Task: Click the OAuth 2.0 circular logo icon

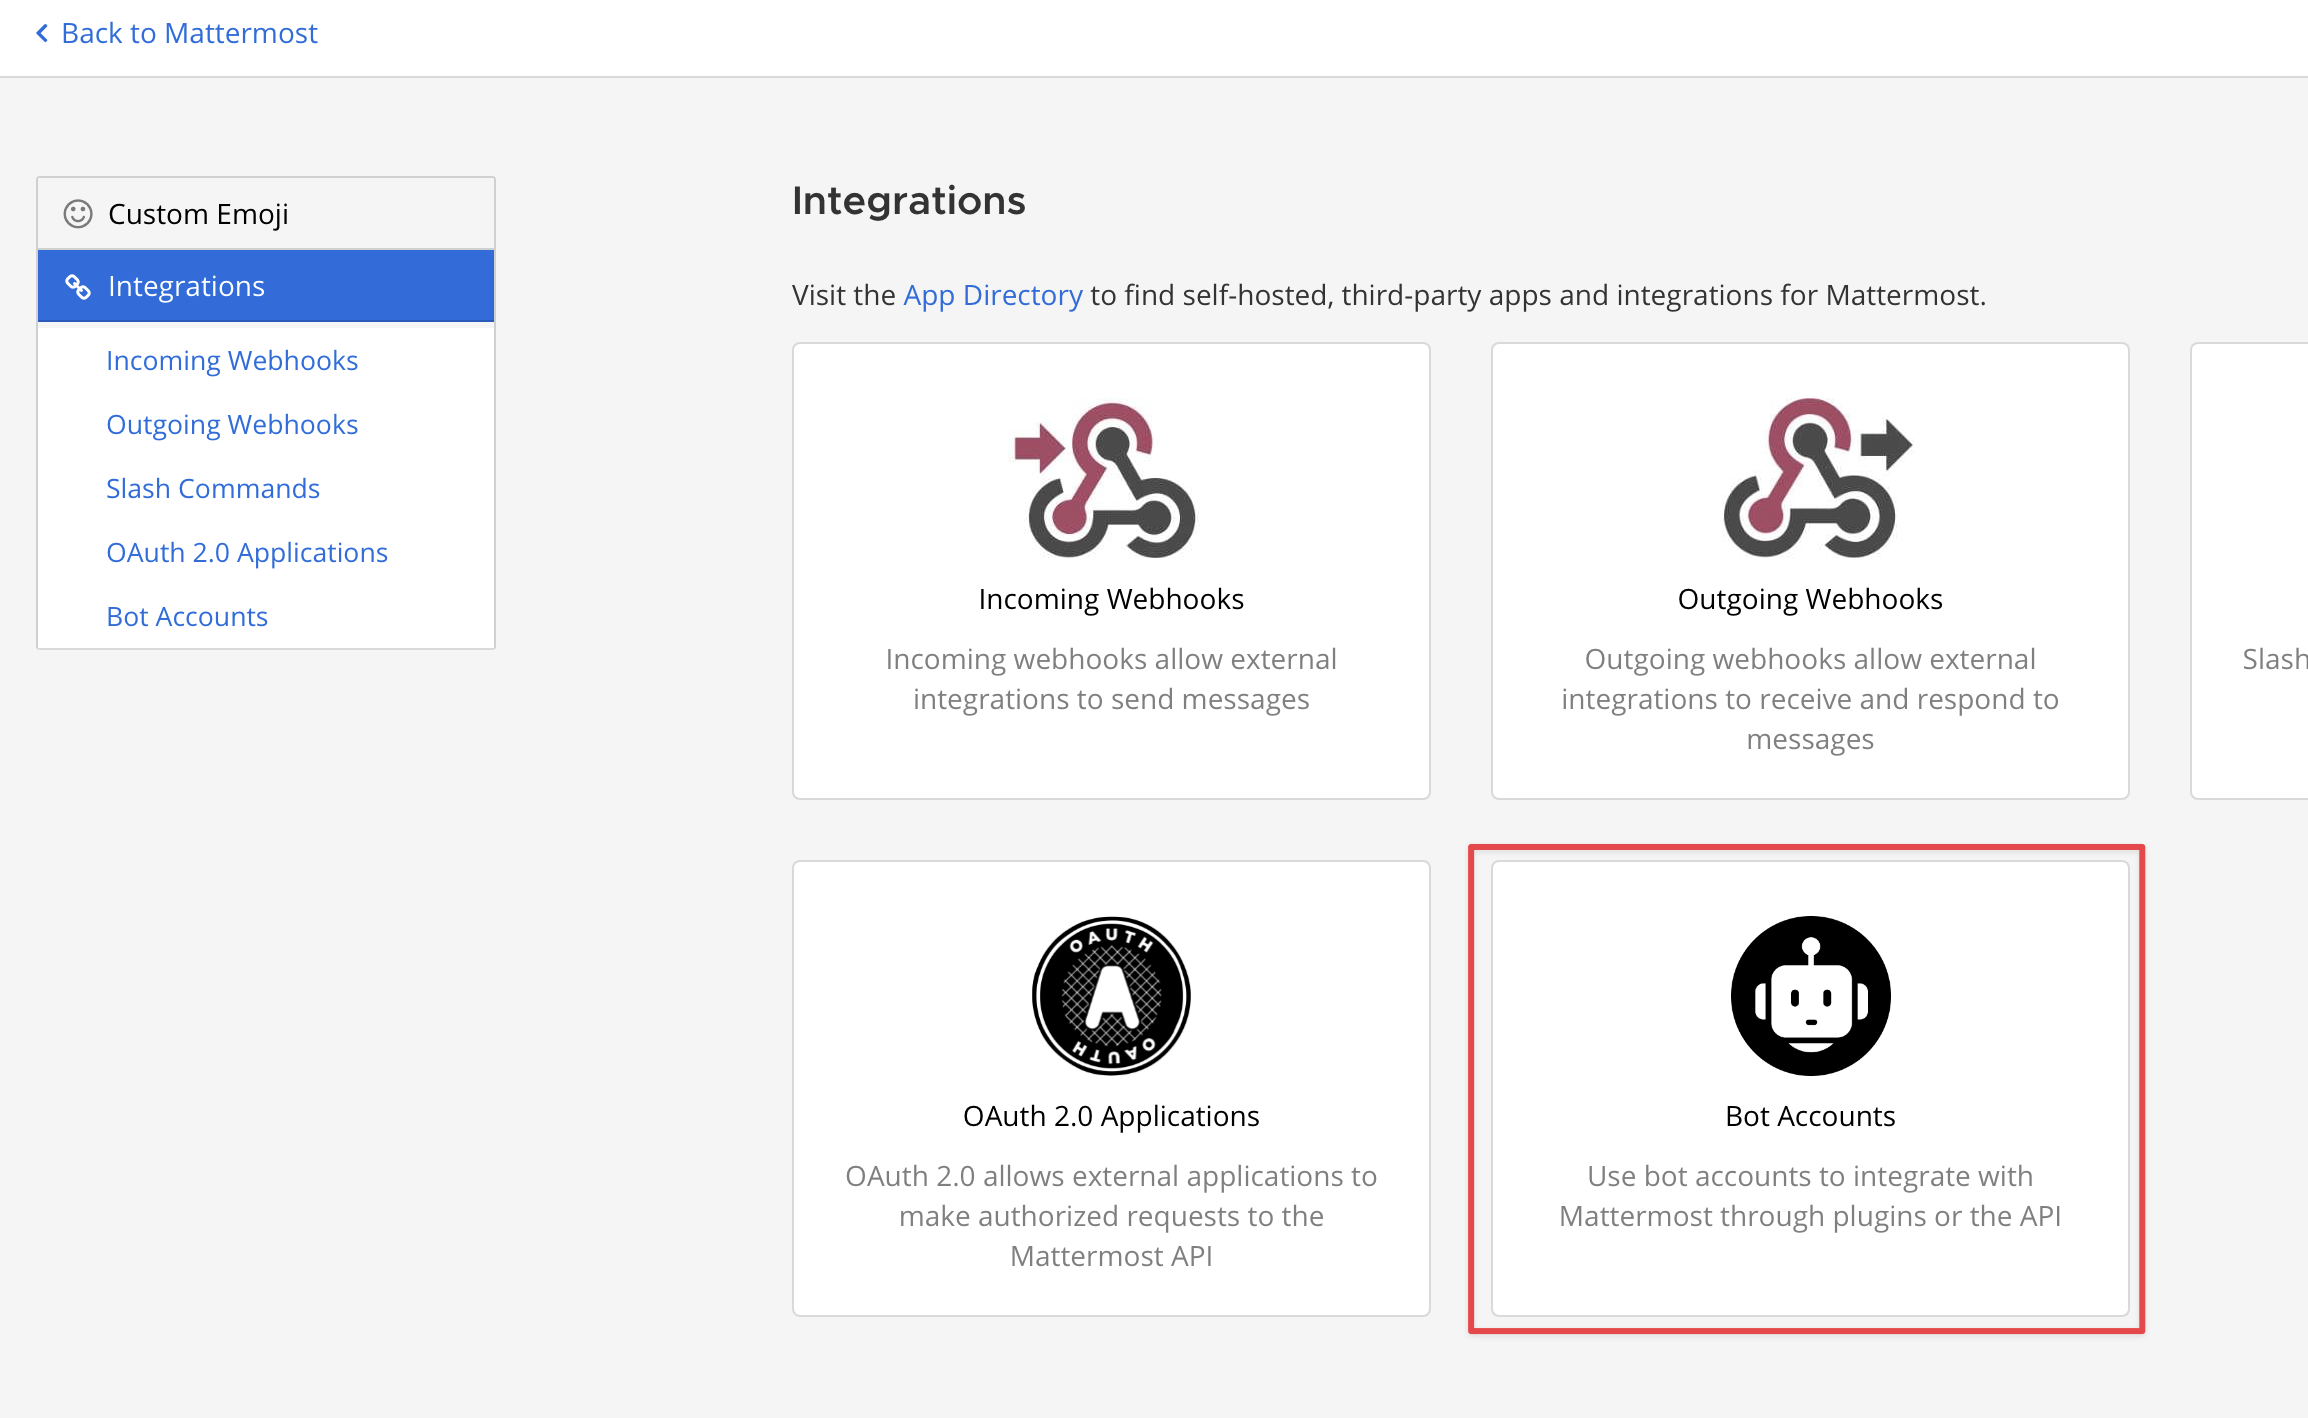Action: point(1110,995)
